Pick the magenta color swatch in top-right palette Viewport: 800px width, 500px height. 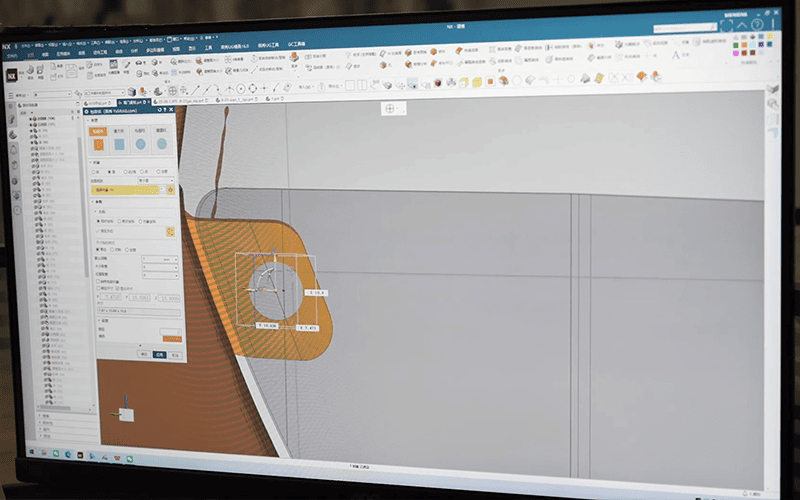(x=736, y=53)
